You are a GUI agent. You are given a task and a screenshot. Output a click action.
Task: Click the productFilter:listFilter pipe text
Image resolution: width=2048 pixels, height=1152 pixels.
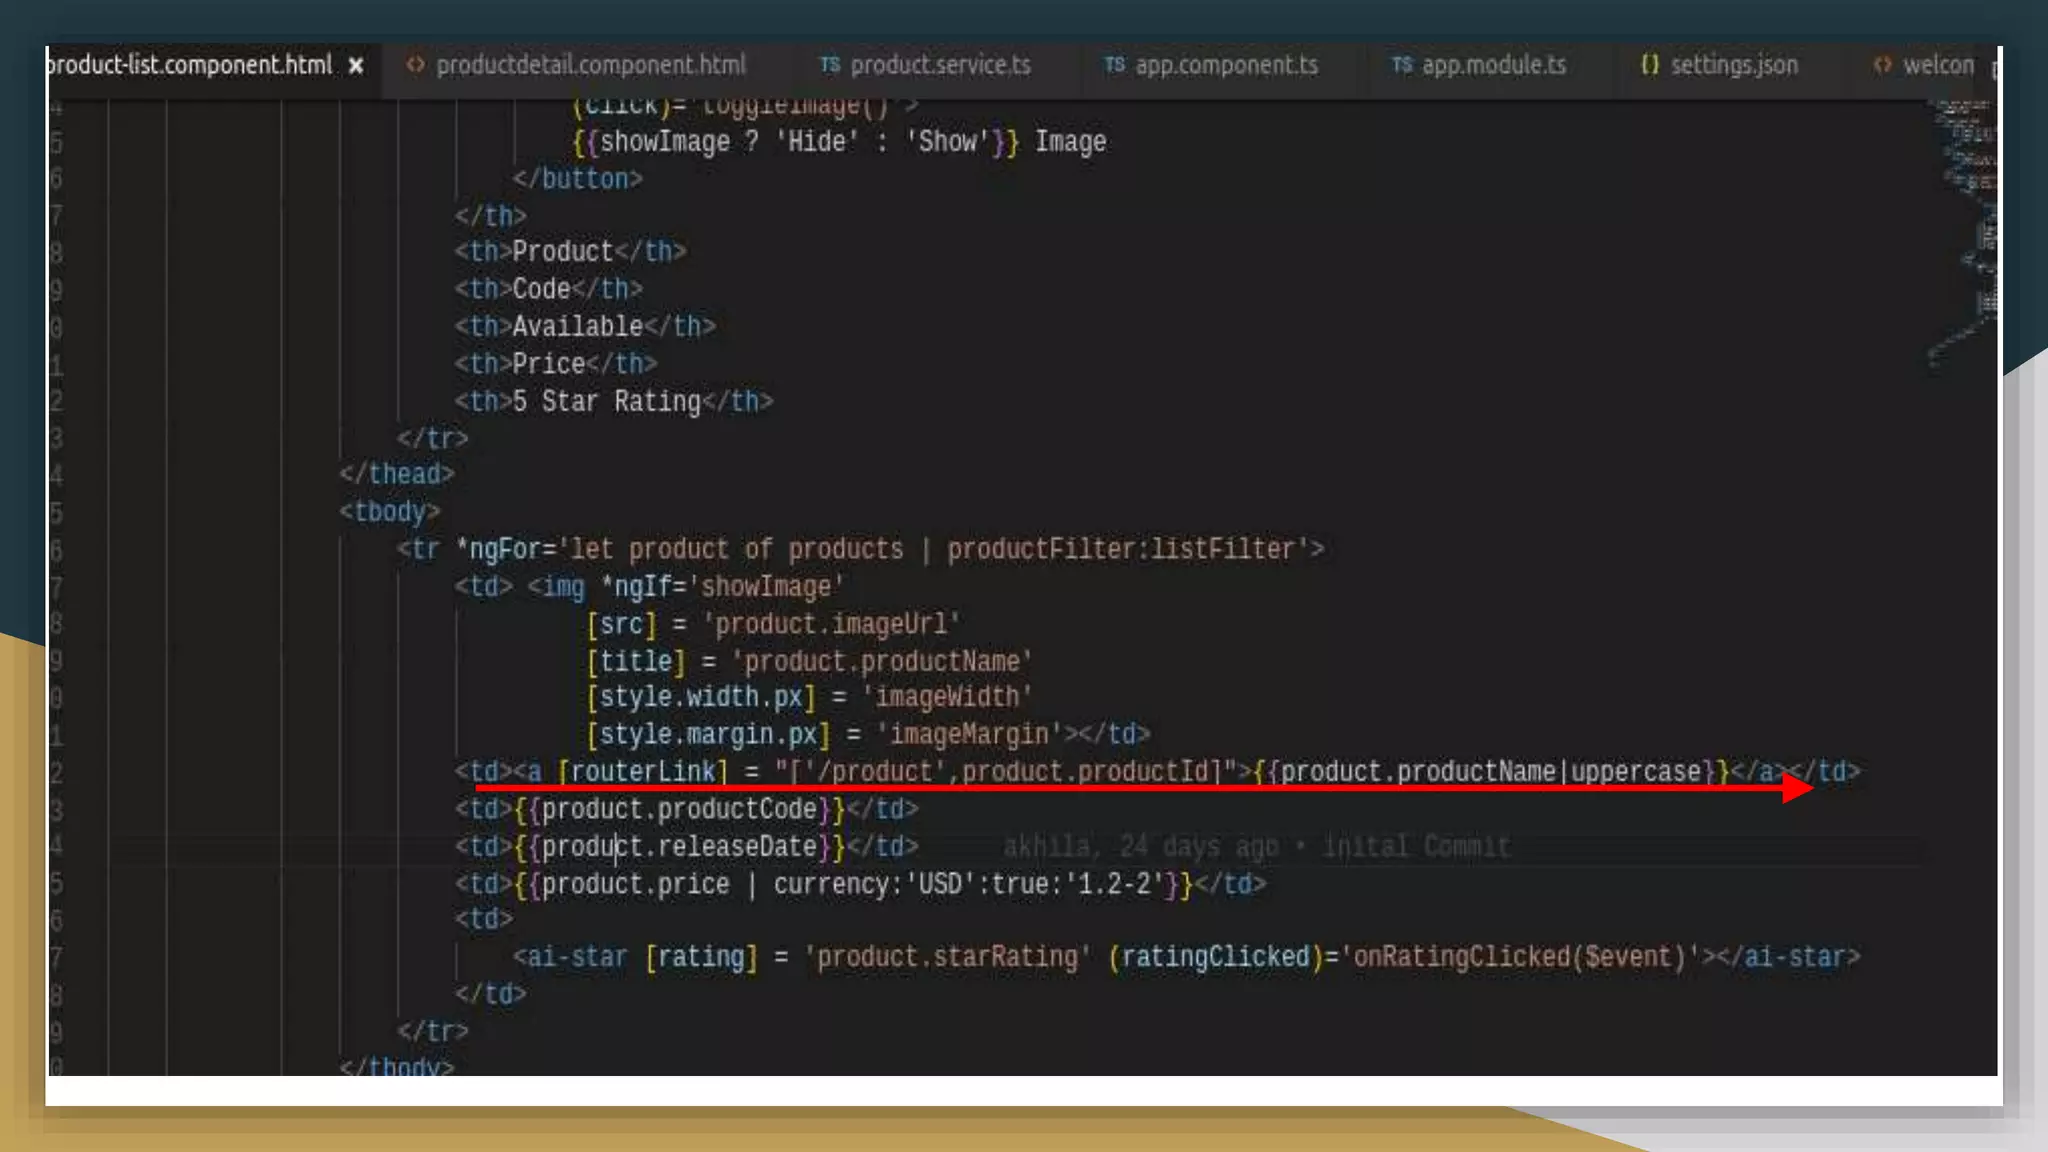click(1128, 549)
